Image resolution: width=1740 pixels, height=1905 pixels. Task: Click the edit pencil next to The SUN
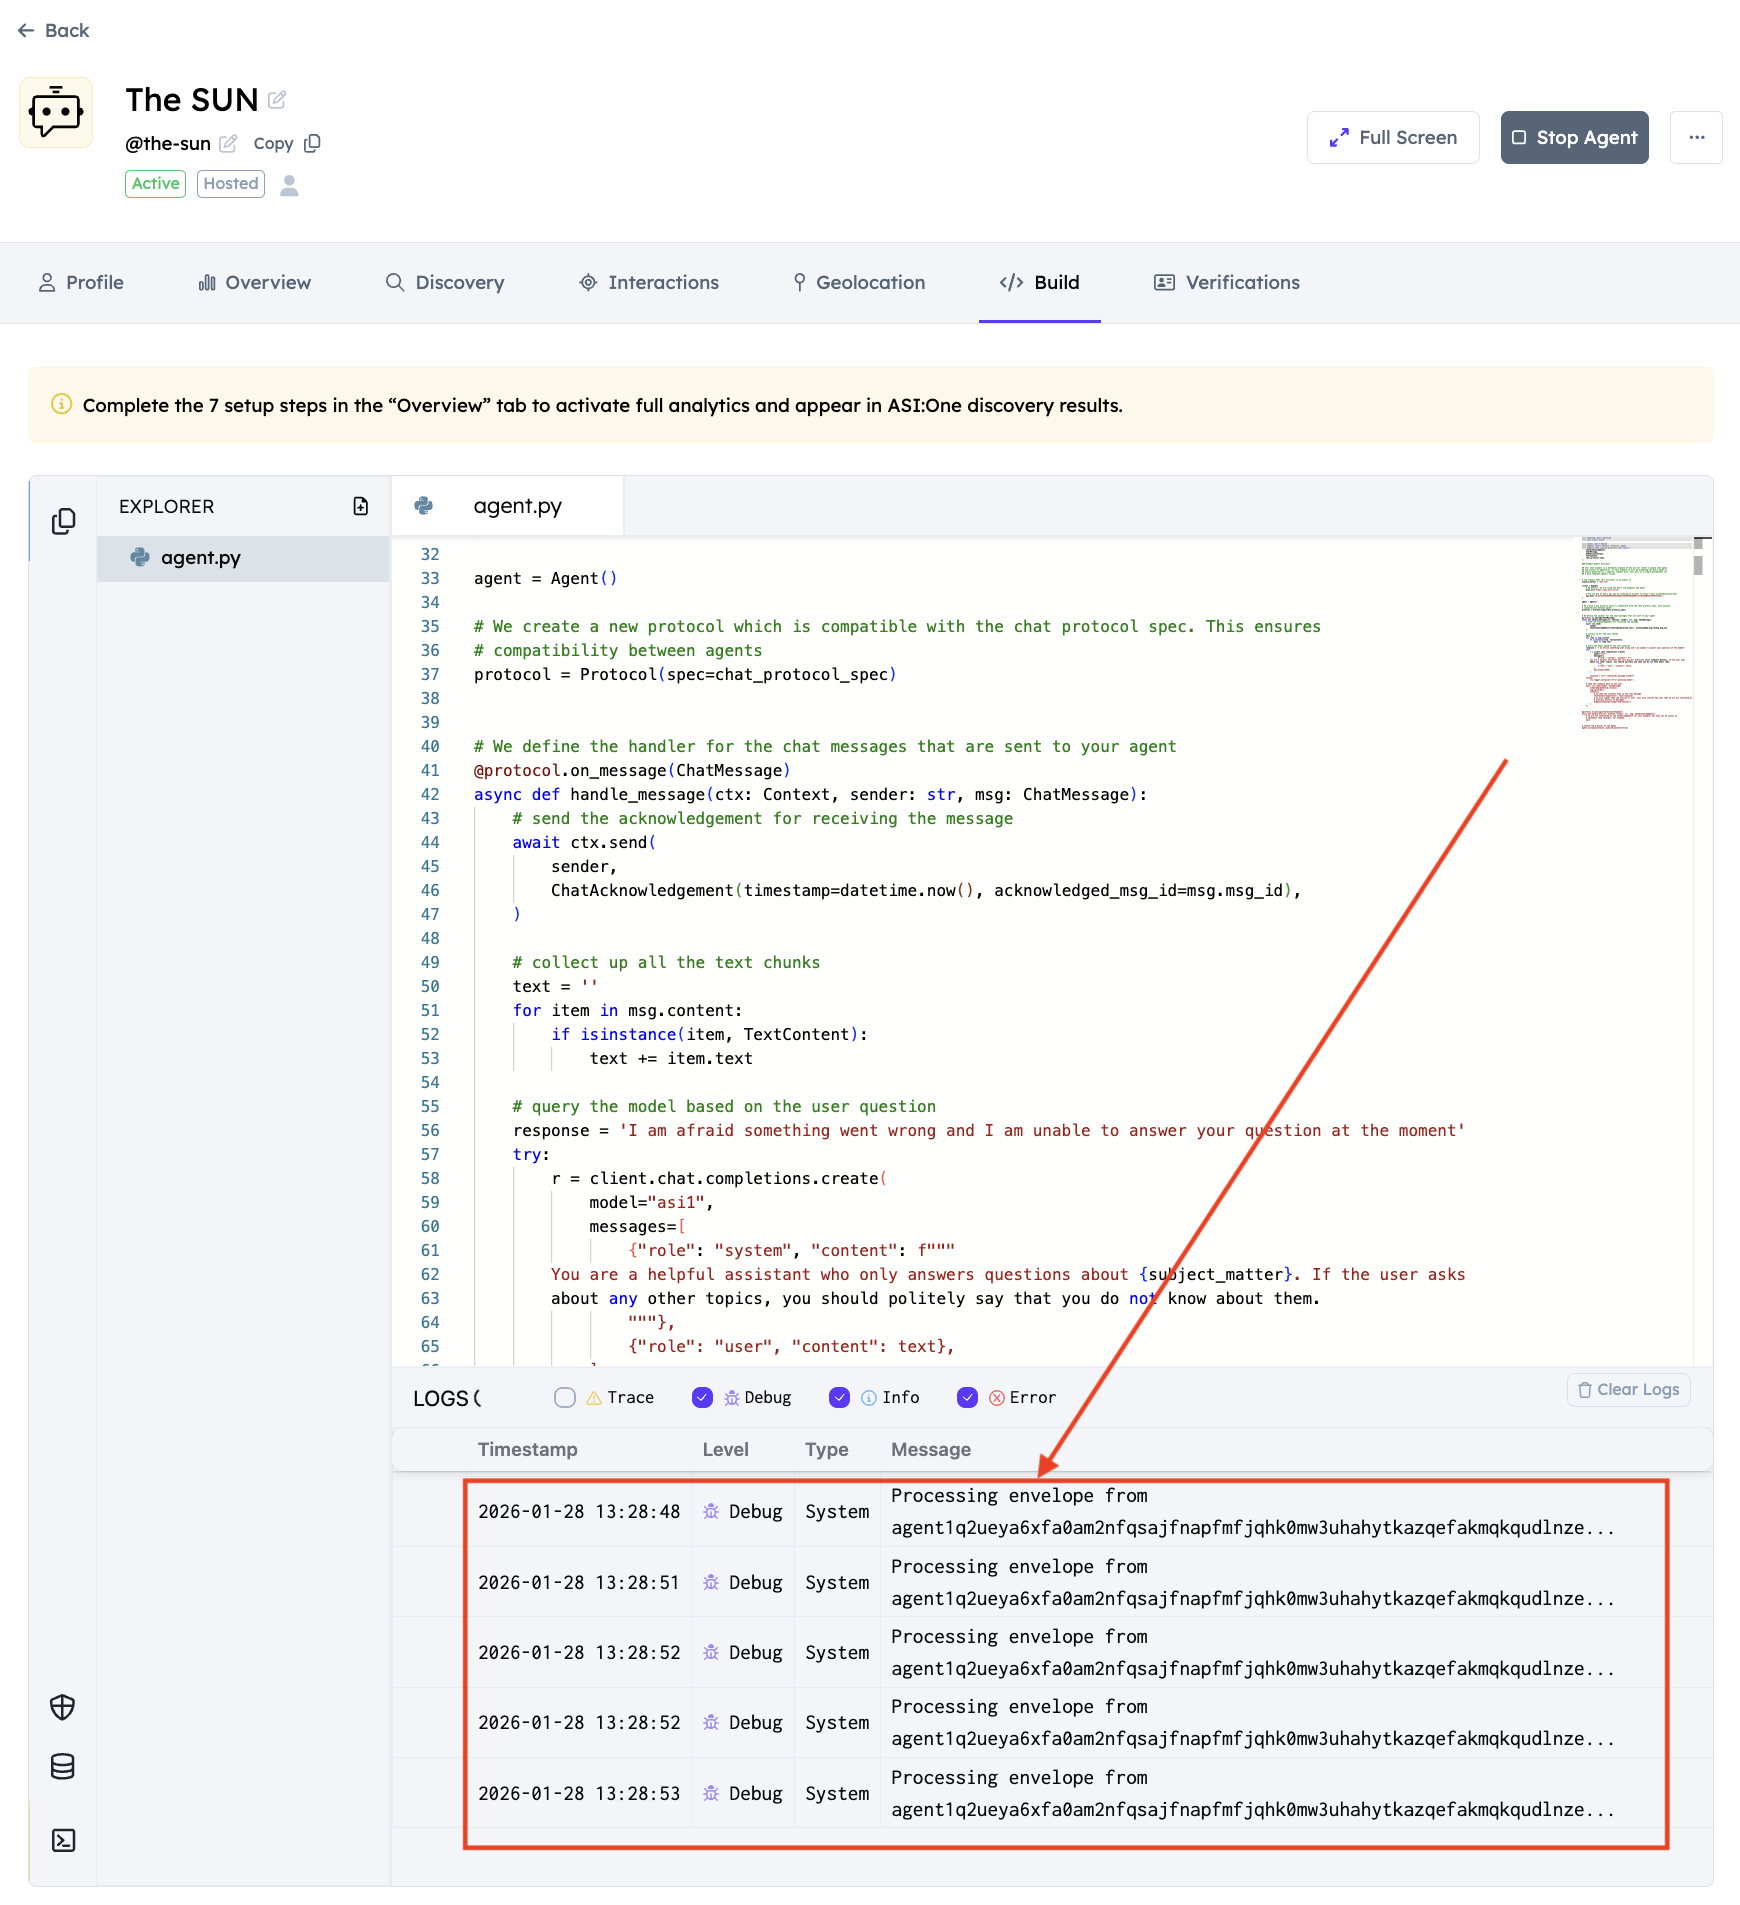pos(277,100)
